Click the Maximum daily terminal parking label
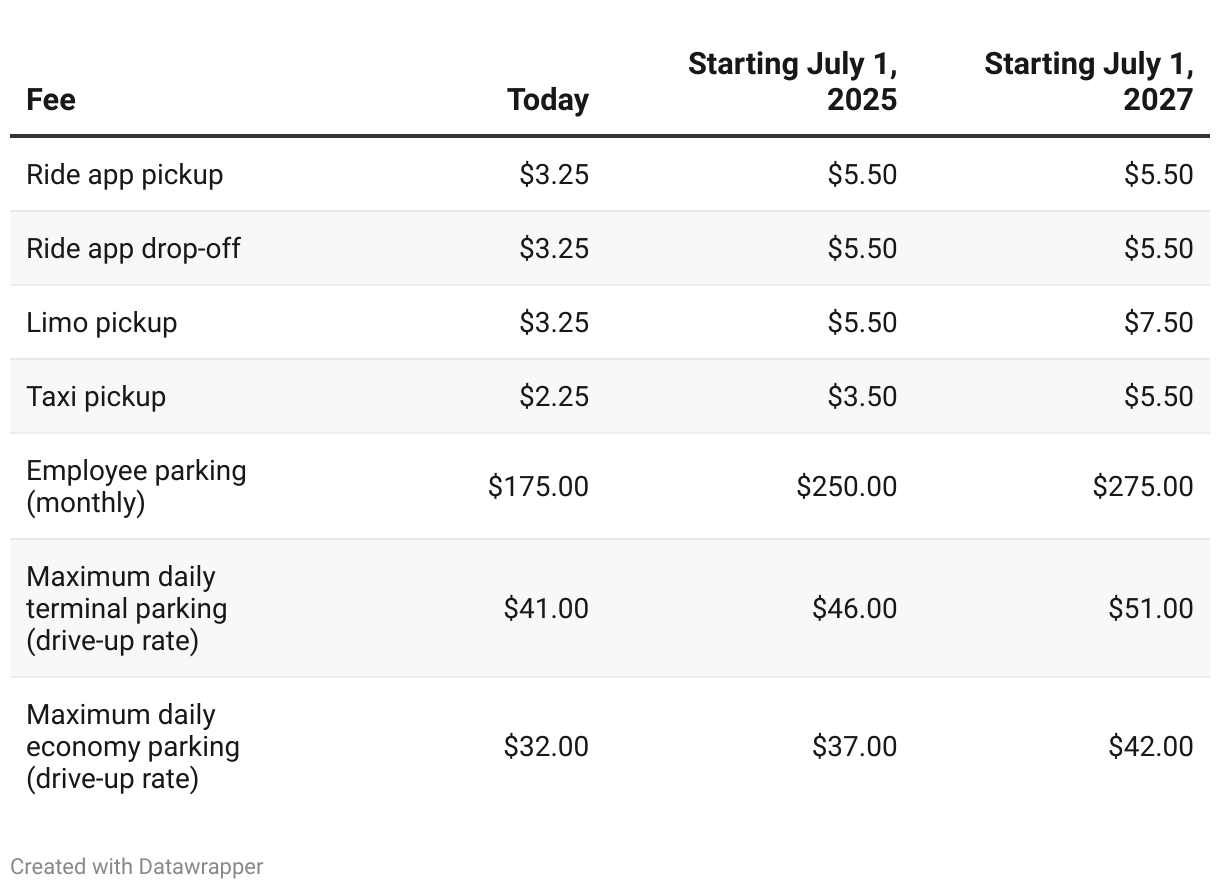The width and height of the screenshot is (1220, 890). (x=127, y=608)
